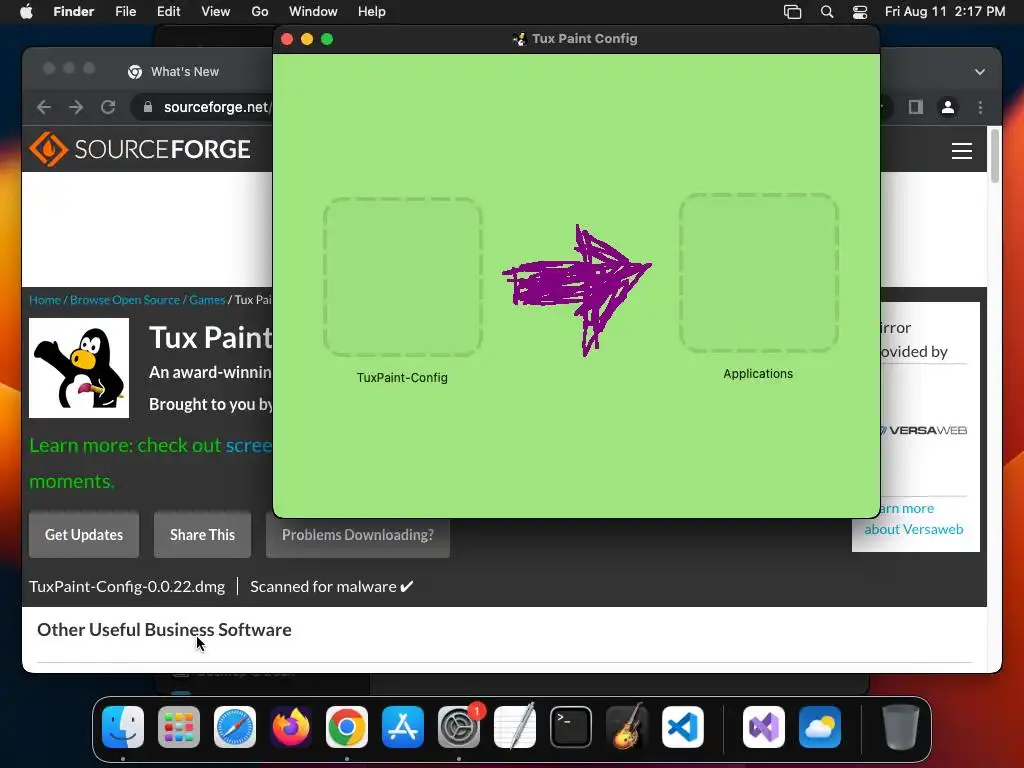This screenshot has width=1024, height=768.
Task: Launch Safari from the Dock
Action: [x=235, y=727]
